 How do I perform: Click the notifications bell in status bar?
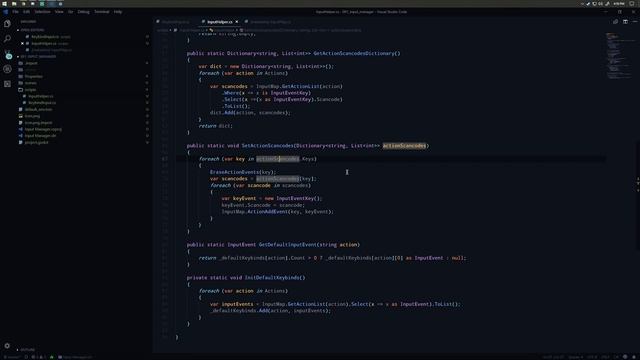click(634, 357)
